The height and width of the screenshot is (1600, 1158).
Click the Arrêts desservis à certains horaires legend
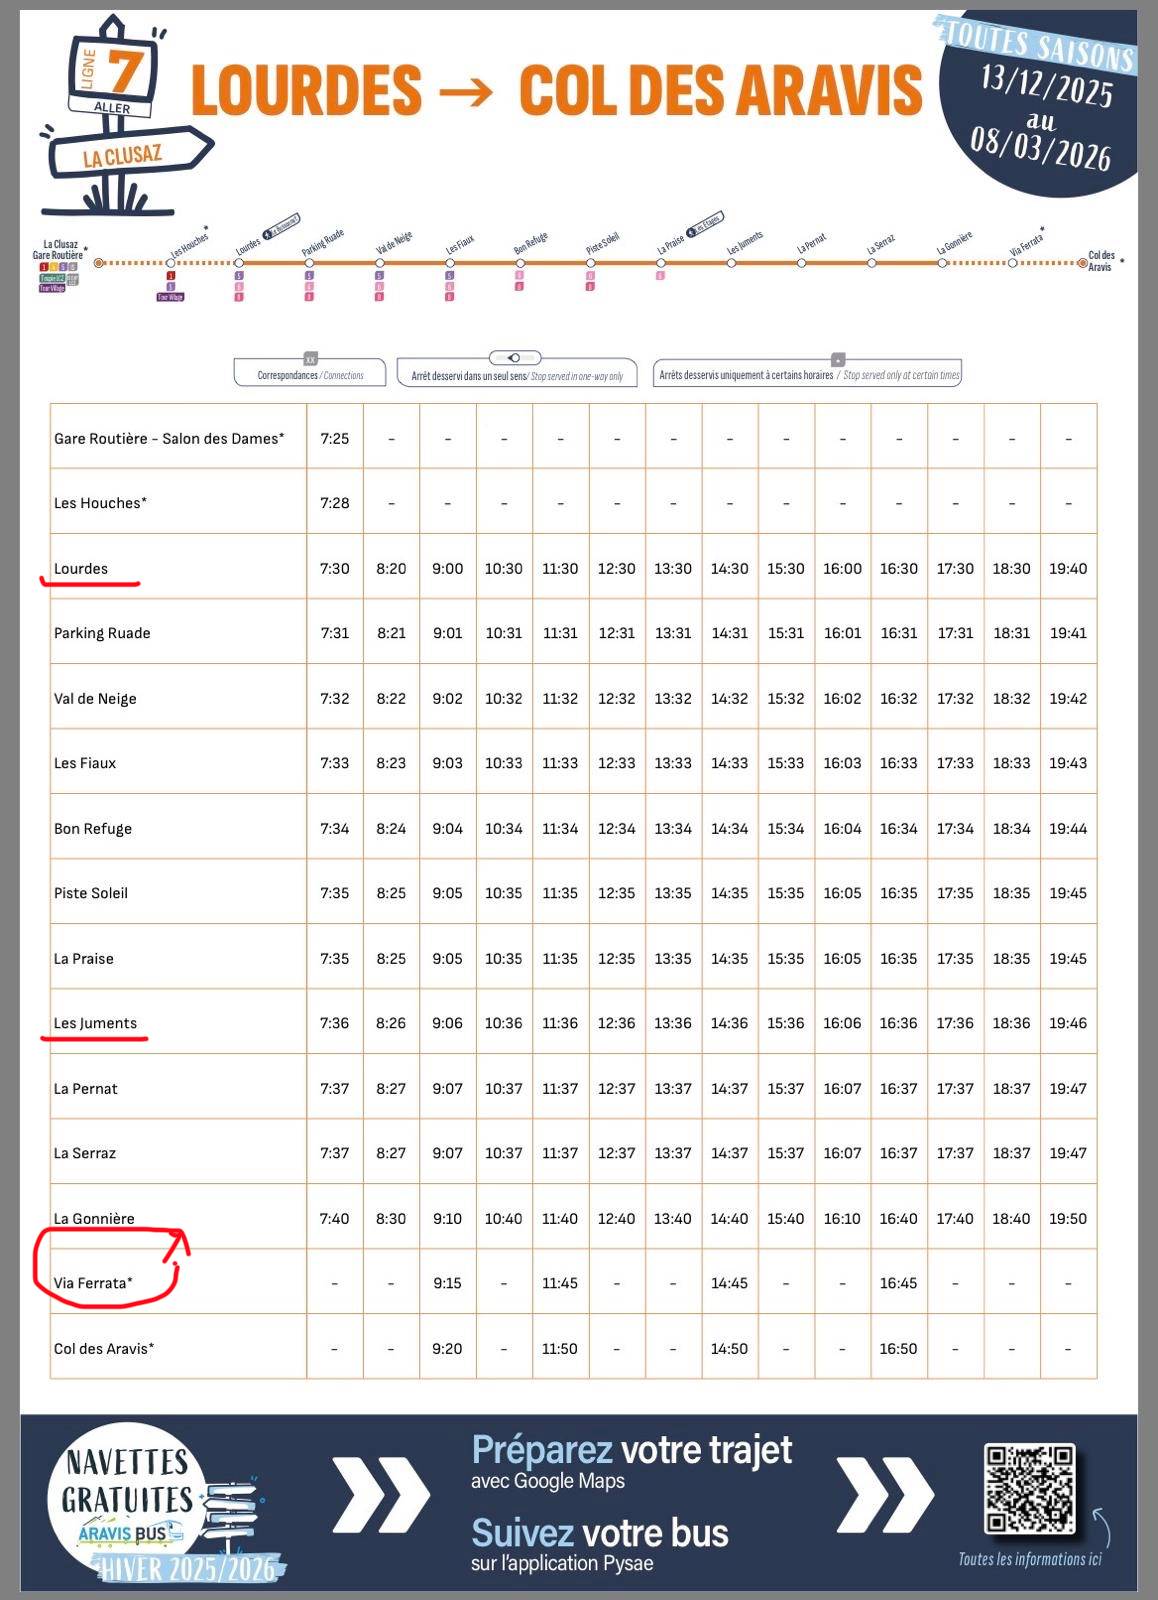click(x=808, y=372)
